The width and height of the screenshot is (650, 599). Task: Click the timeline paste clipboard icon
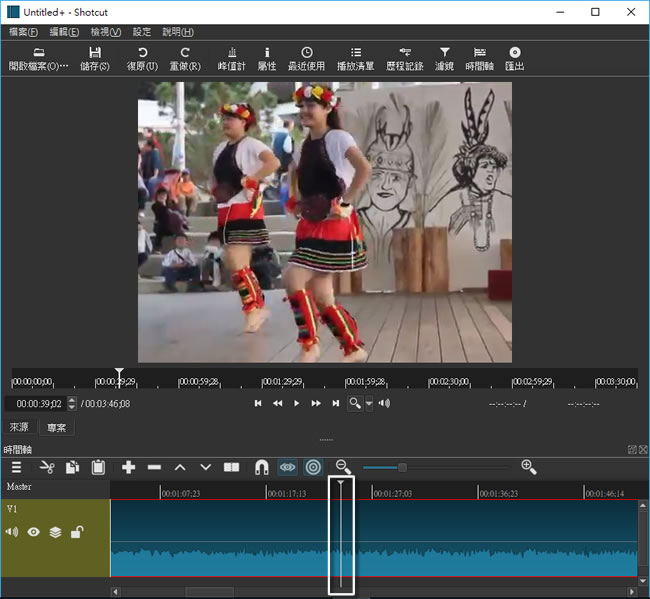[98, 467]
